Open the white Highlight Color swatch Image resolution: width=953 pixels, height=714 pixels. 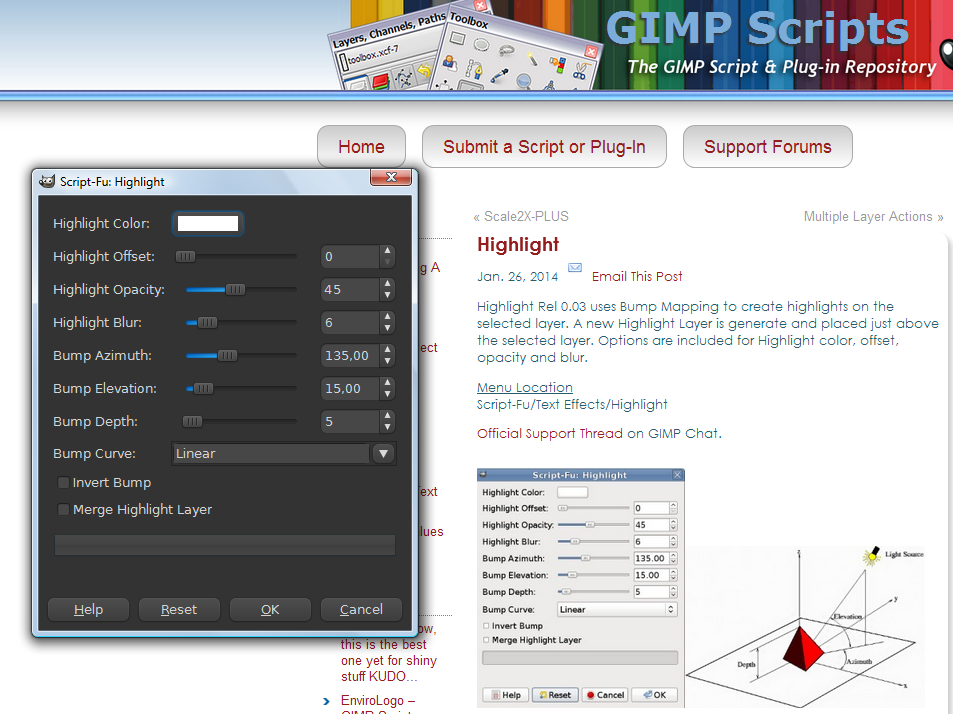click(208, 223)
